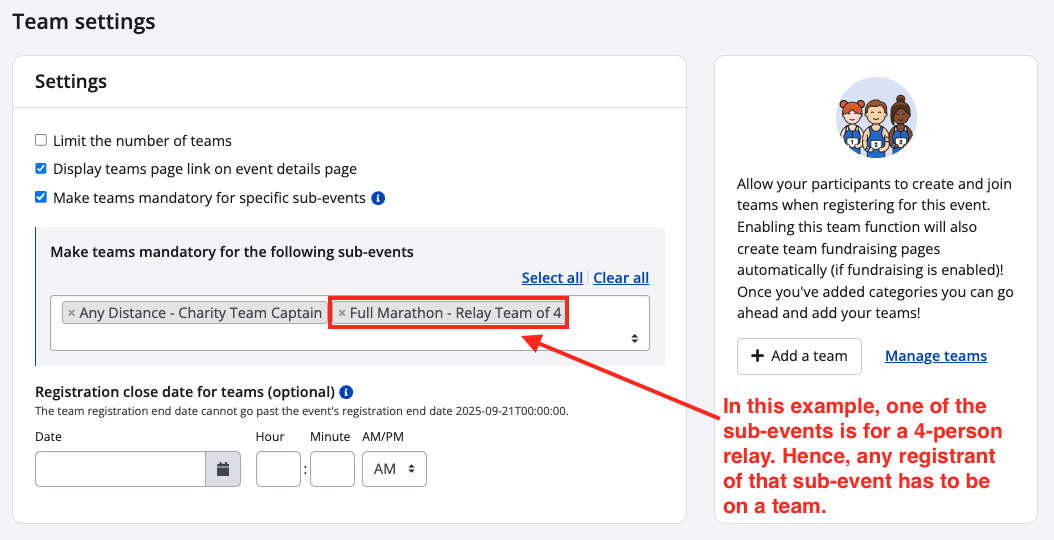This screenshot has height=540, width=1054.
Task: Open the AM/PM dropdown
Action: 394,469
